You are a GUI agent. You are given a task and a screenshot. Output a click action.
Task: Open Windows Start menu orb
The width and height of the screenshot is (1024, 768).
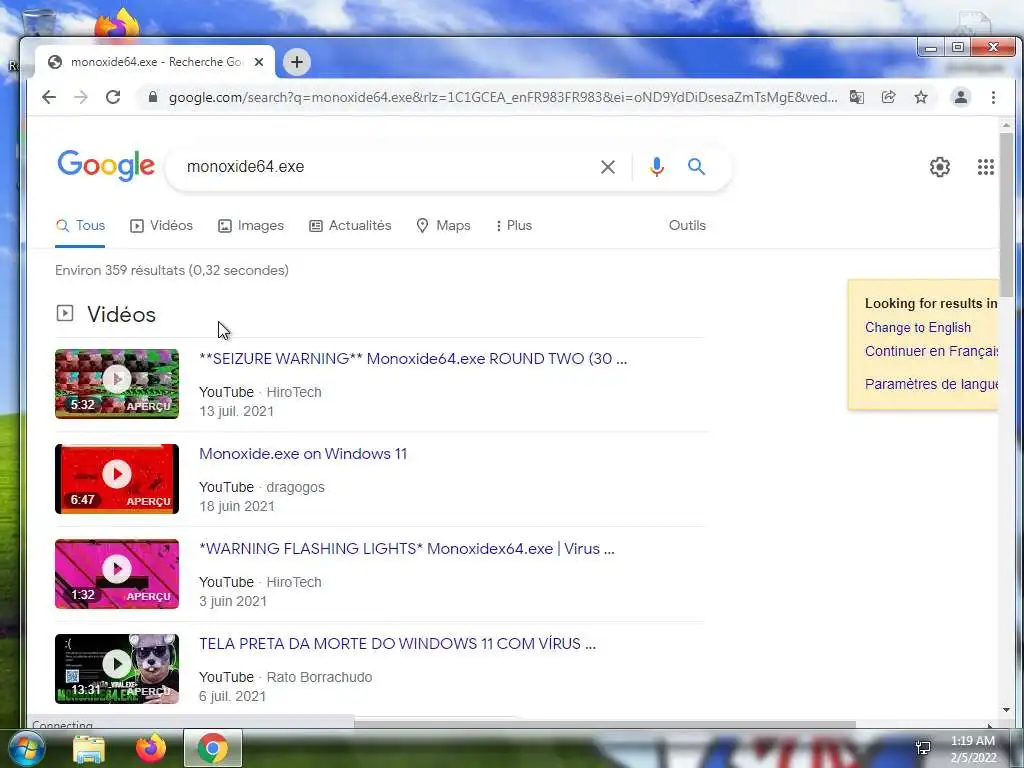point(26,748)
